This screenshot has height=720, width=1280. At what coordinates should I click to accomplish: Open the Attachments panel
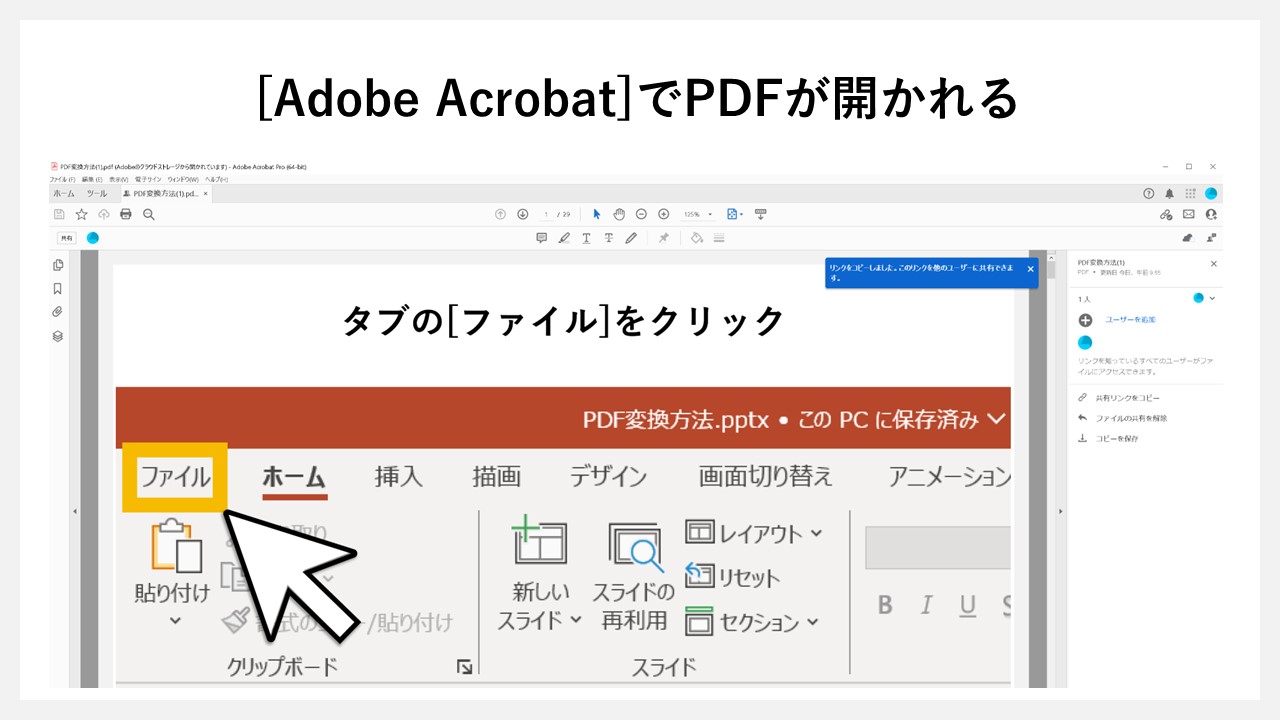57,311
